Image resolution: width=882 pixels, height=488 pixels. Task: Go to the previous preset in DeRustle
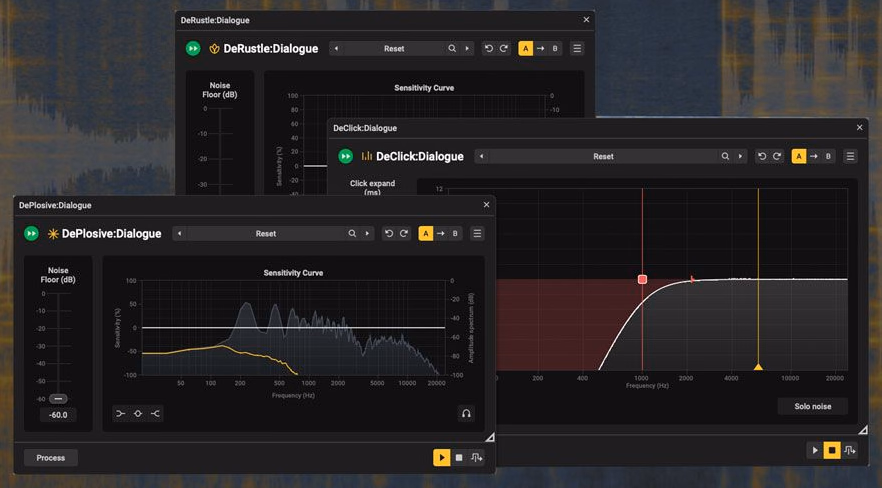coord(336,48)
